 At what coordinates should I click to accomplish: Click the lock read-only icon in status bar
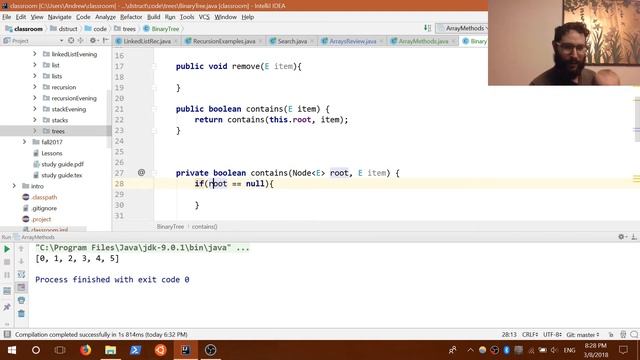click(611, 335)
